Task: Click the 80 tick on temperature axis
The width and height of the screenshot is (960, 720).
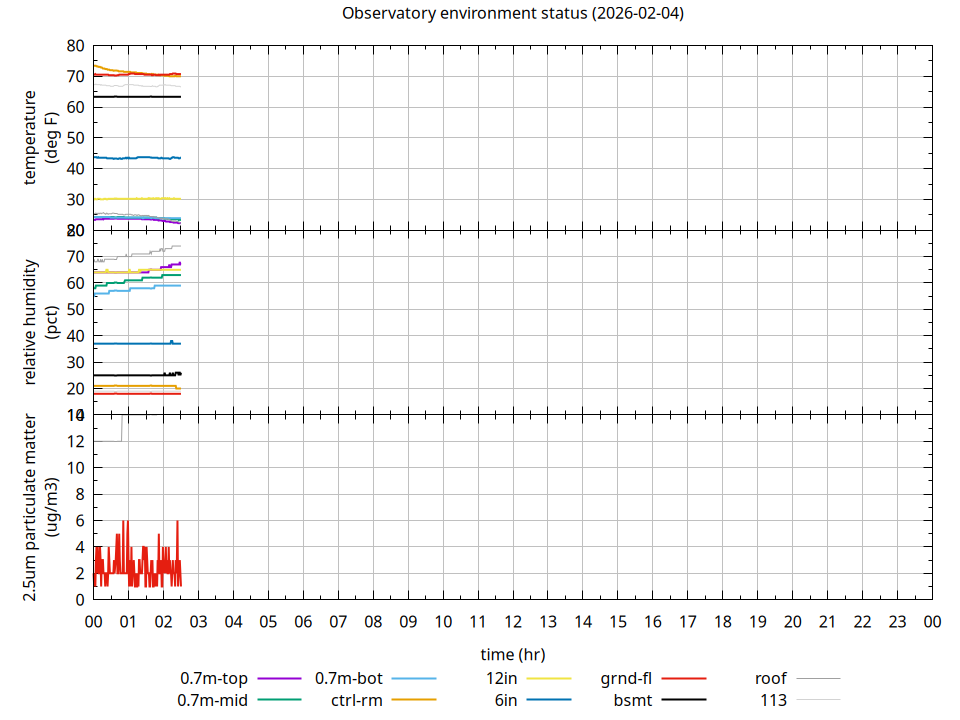Action: pyautogui.click(x=76, y=46)
